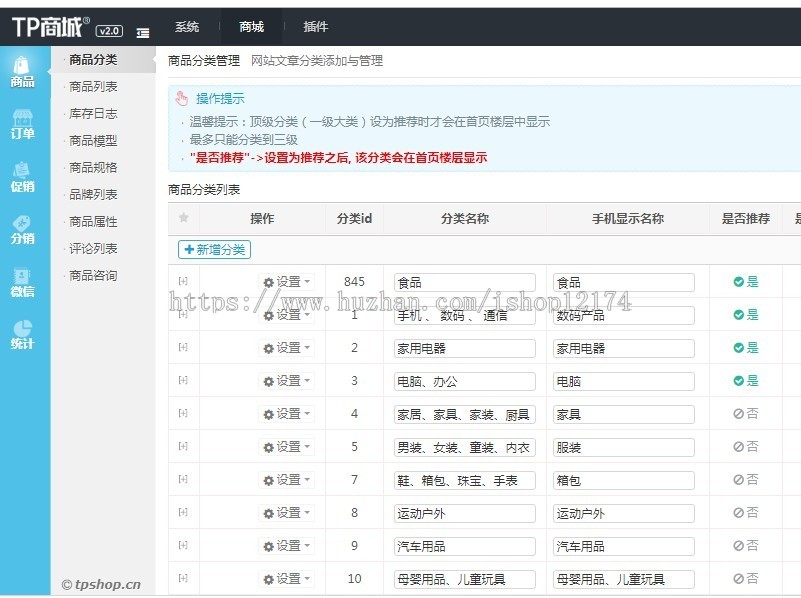Enable 是否推荐 for 家居、家具 row
This screenshot has height=598, width=801.
(746, 414)
